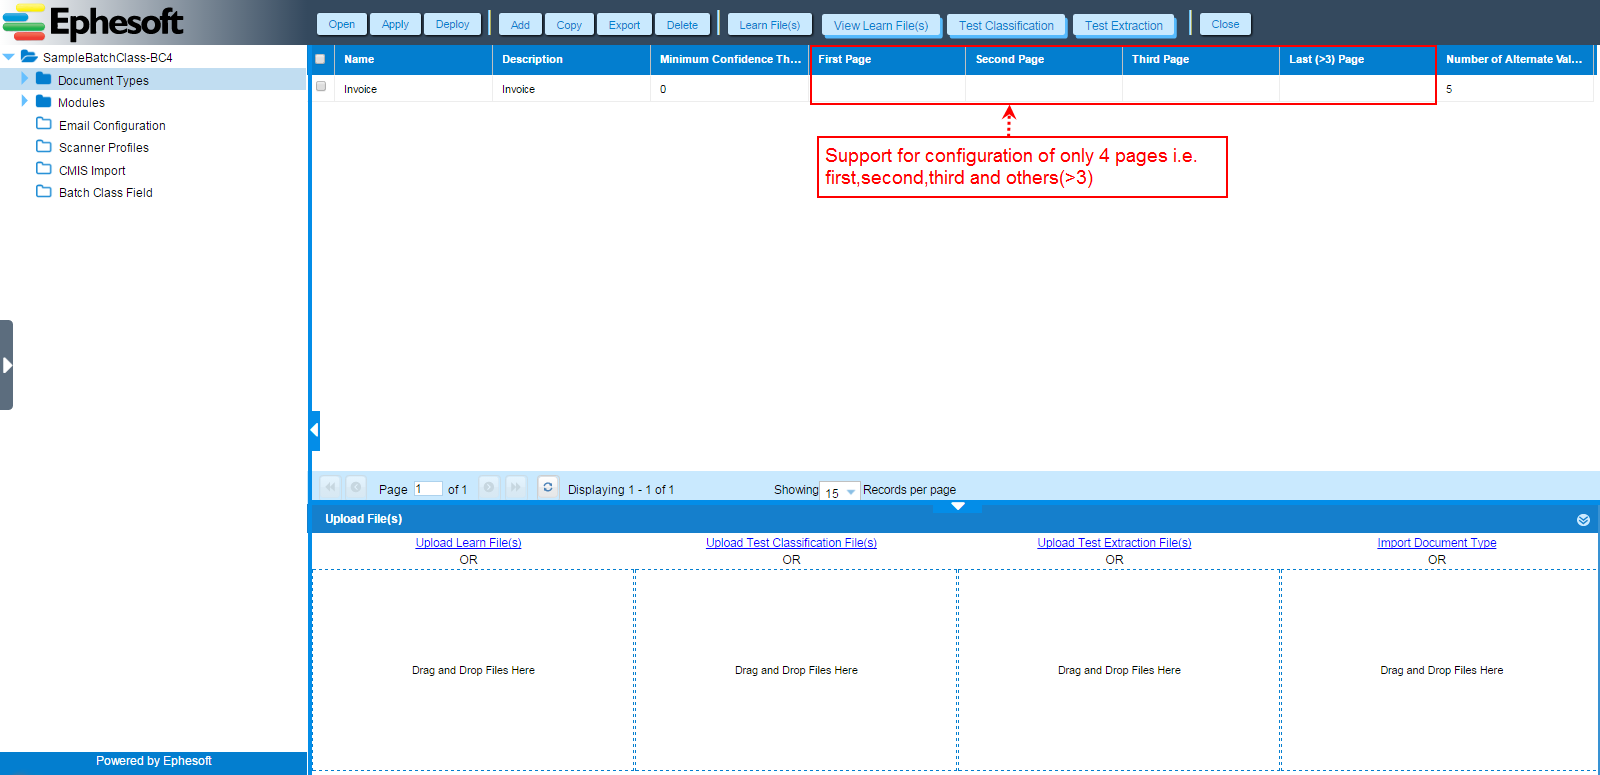Click the Invoice name cell

413,89
